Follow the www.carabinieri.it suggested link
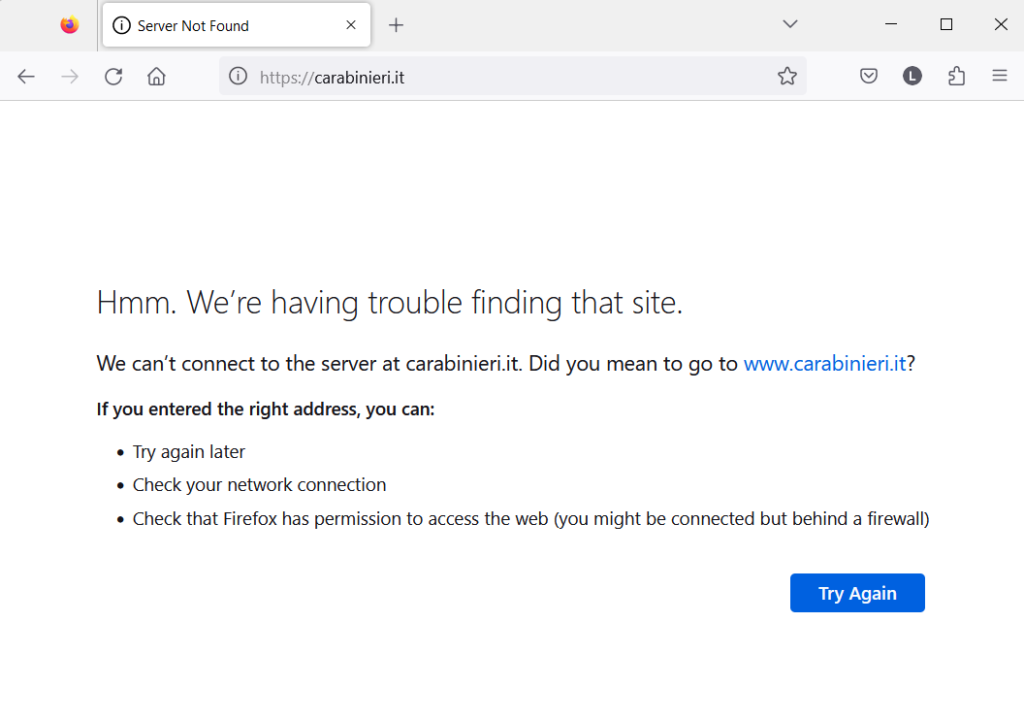This screenshot has height=720, width=1024. (x=824, y=364)
